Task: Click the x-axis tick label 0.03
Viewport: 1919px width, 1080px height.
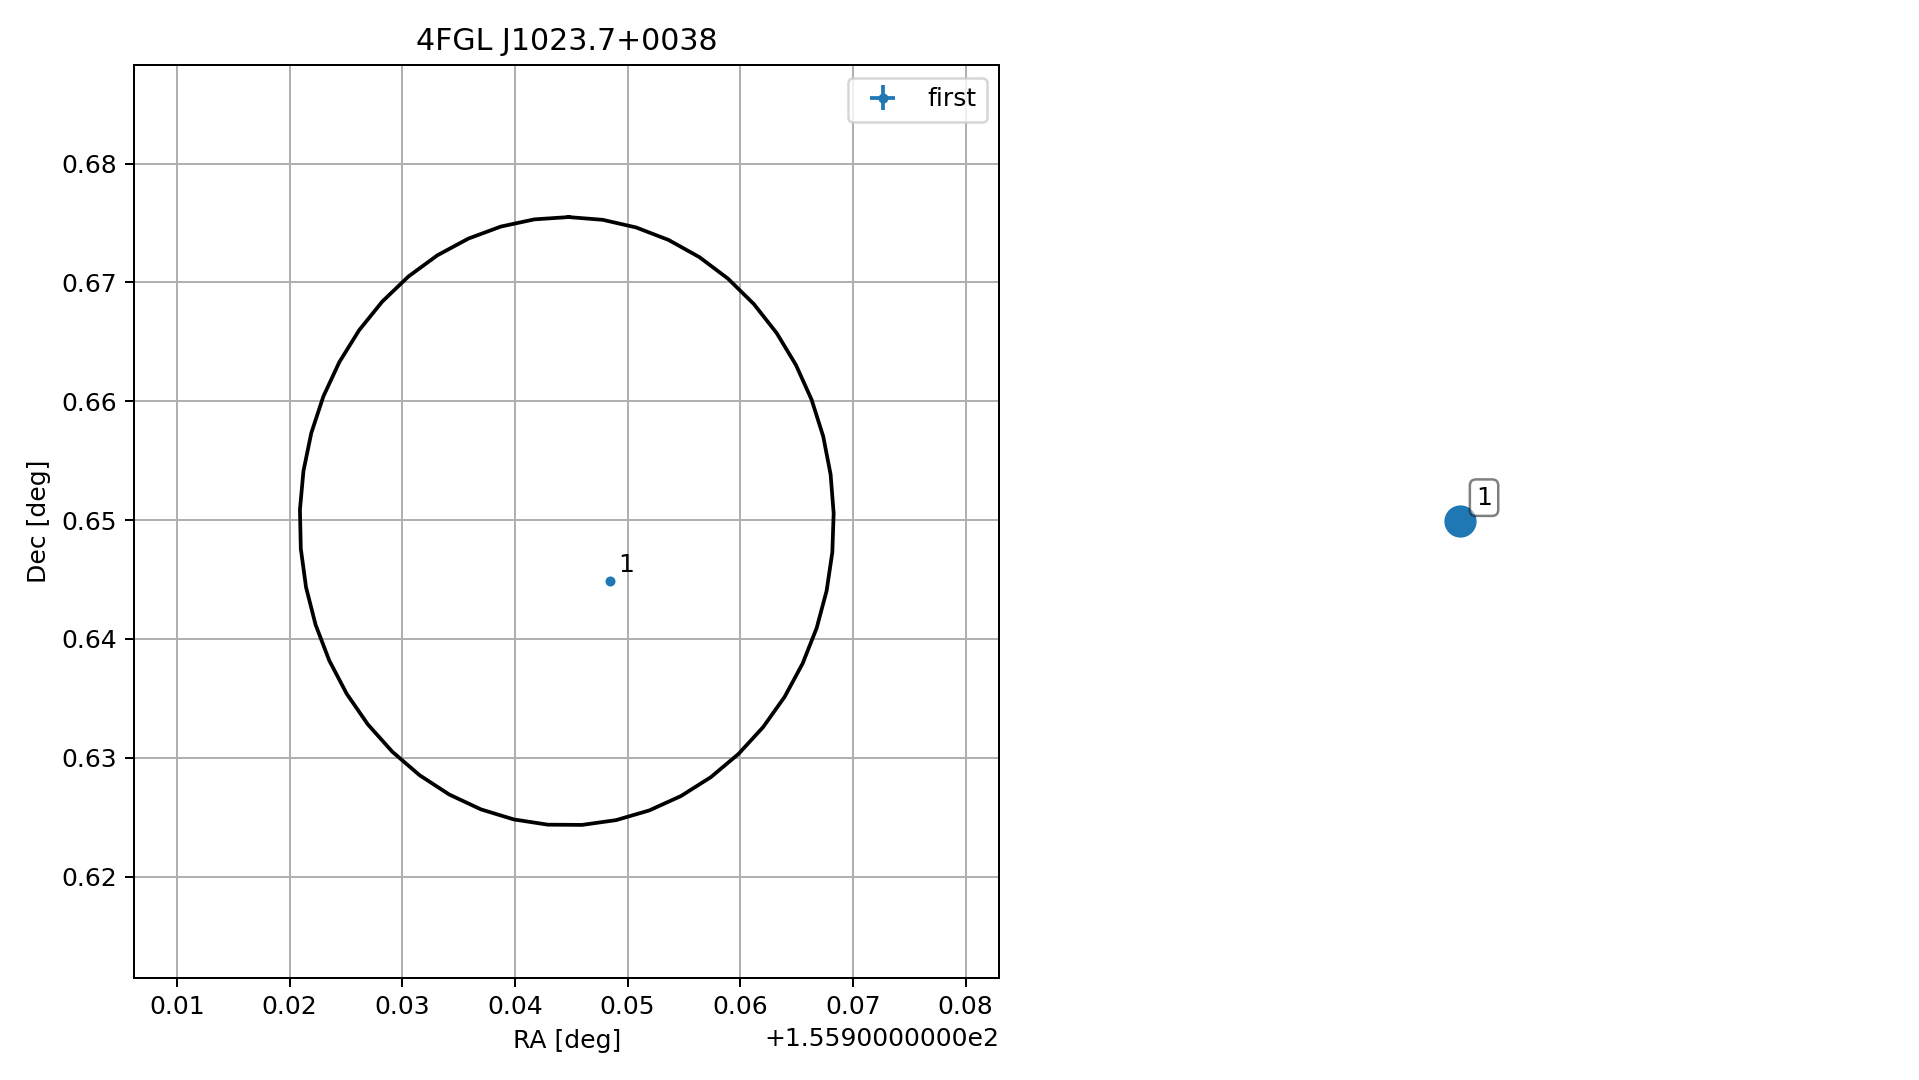Action: pos(402,1006)
